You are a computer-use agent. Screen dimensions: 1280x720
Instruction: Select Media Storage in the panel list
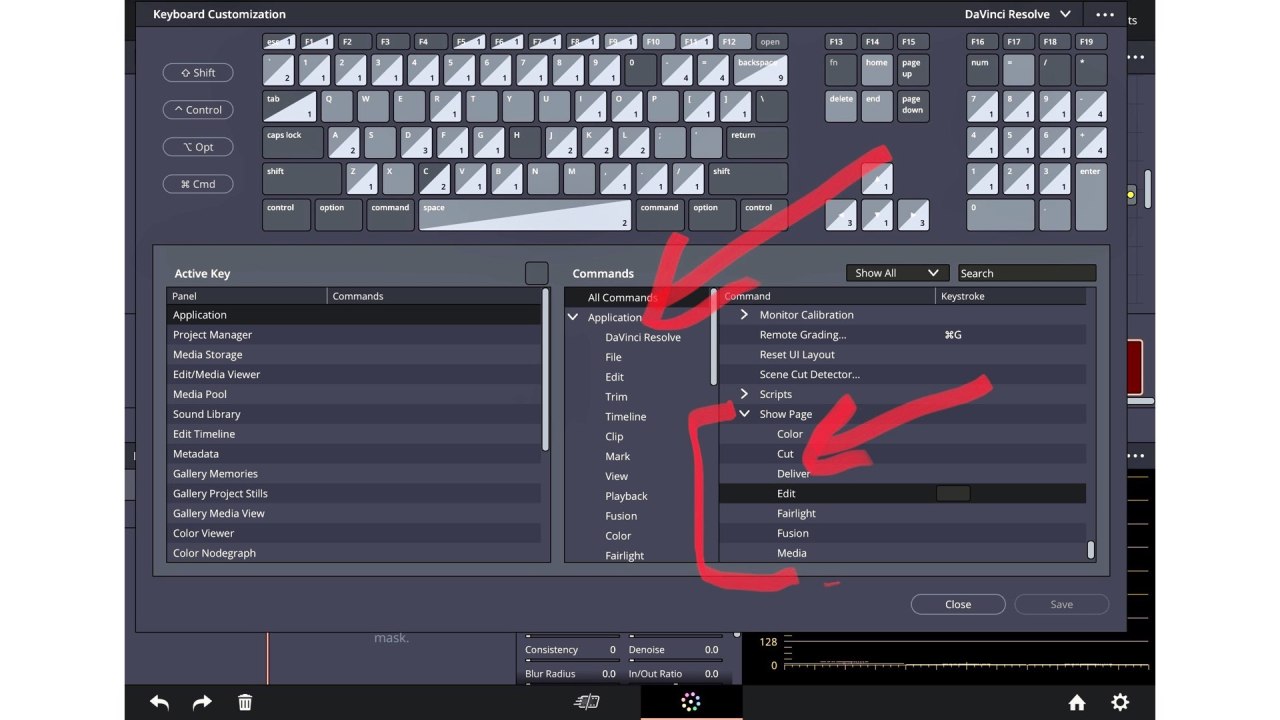[x=354, y=355]
